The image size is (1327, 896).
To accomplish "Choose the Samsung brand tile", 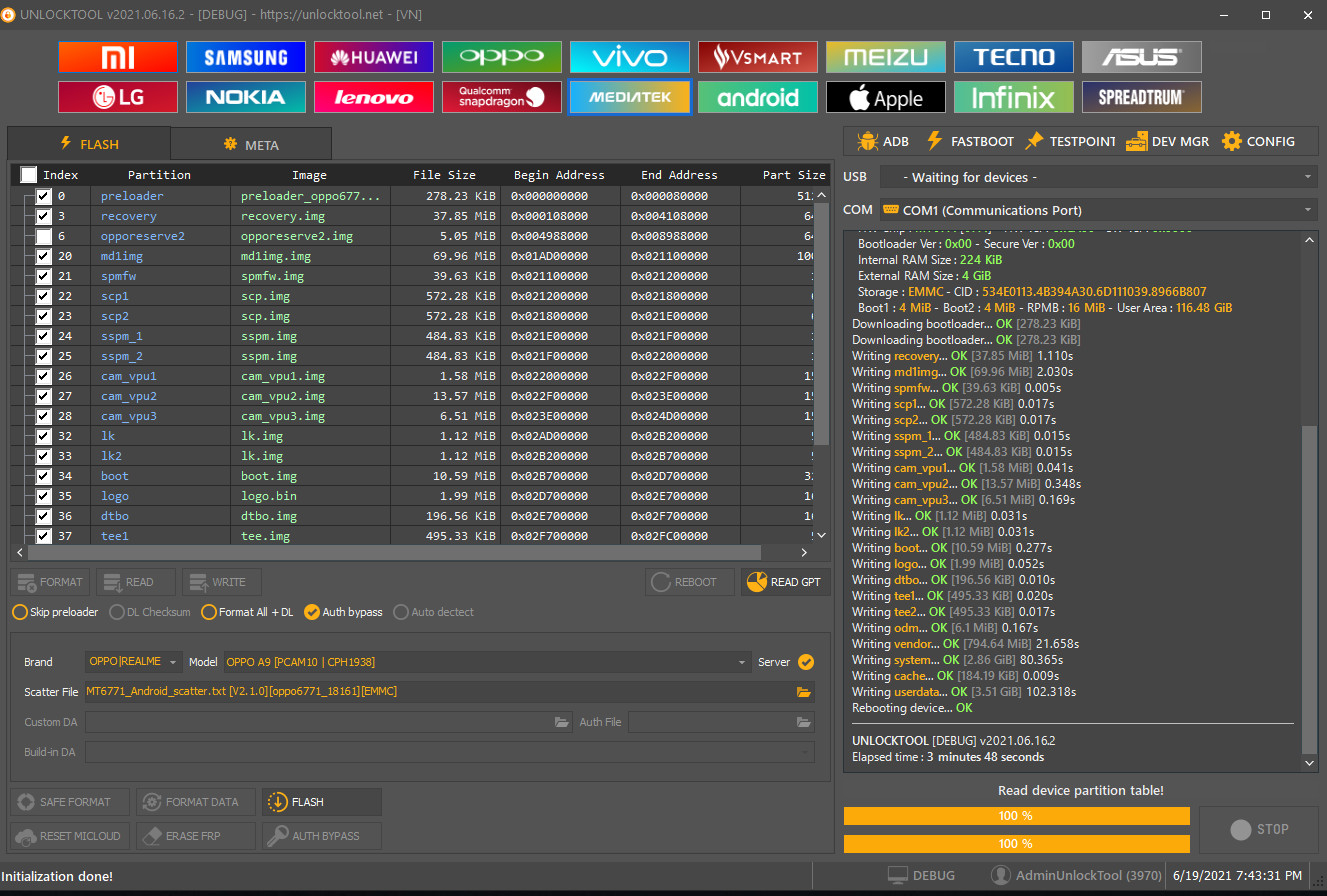I will [246, 57].
